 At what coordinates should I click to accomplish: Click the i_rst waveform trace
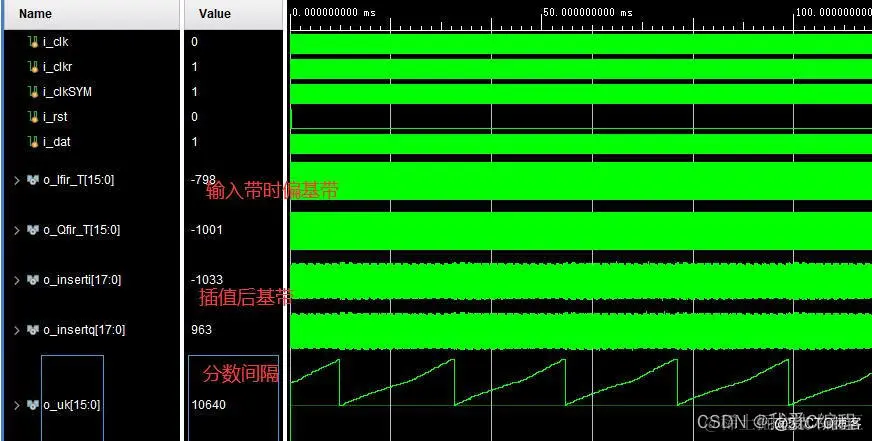click(581, 119)
